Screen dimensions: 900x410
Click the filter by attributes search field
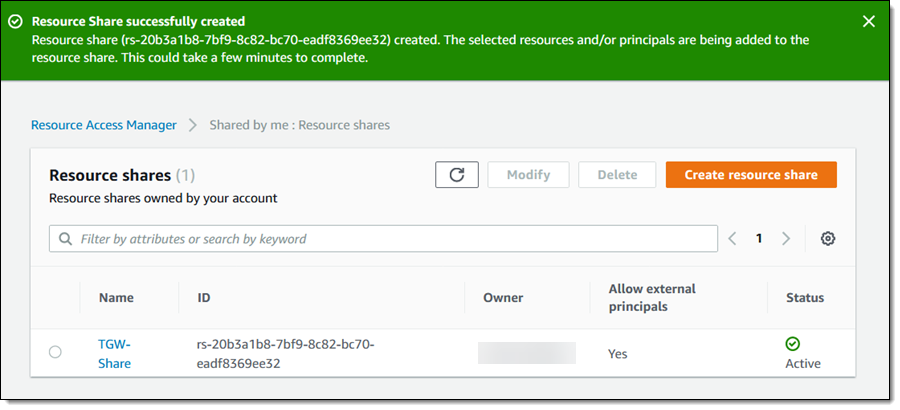(390, 239)
